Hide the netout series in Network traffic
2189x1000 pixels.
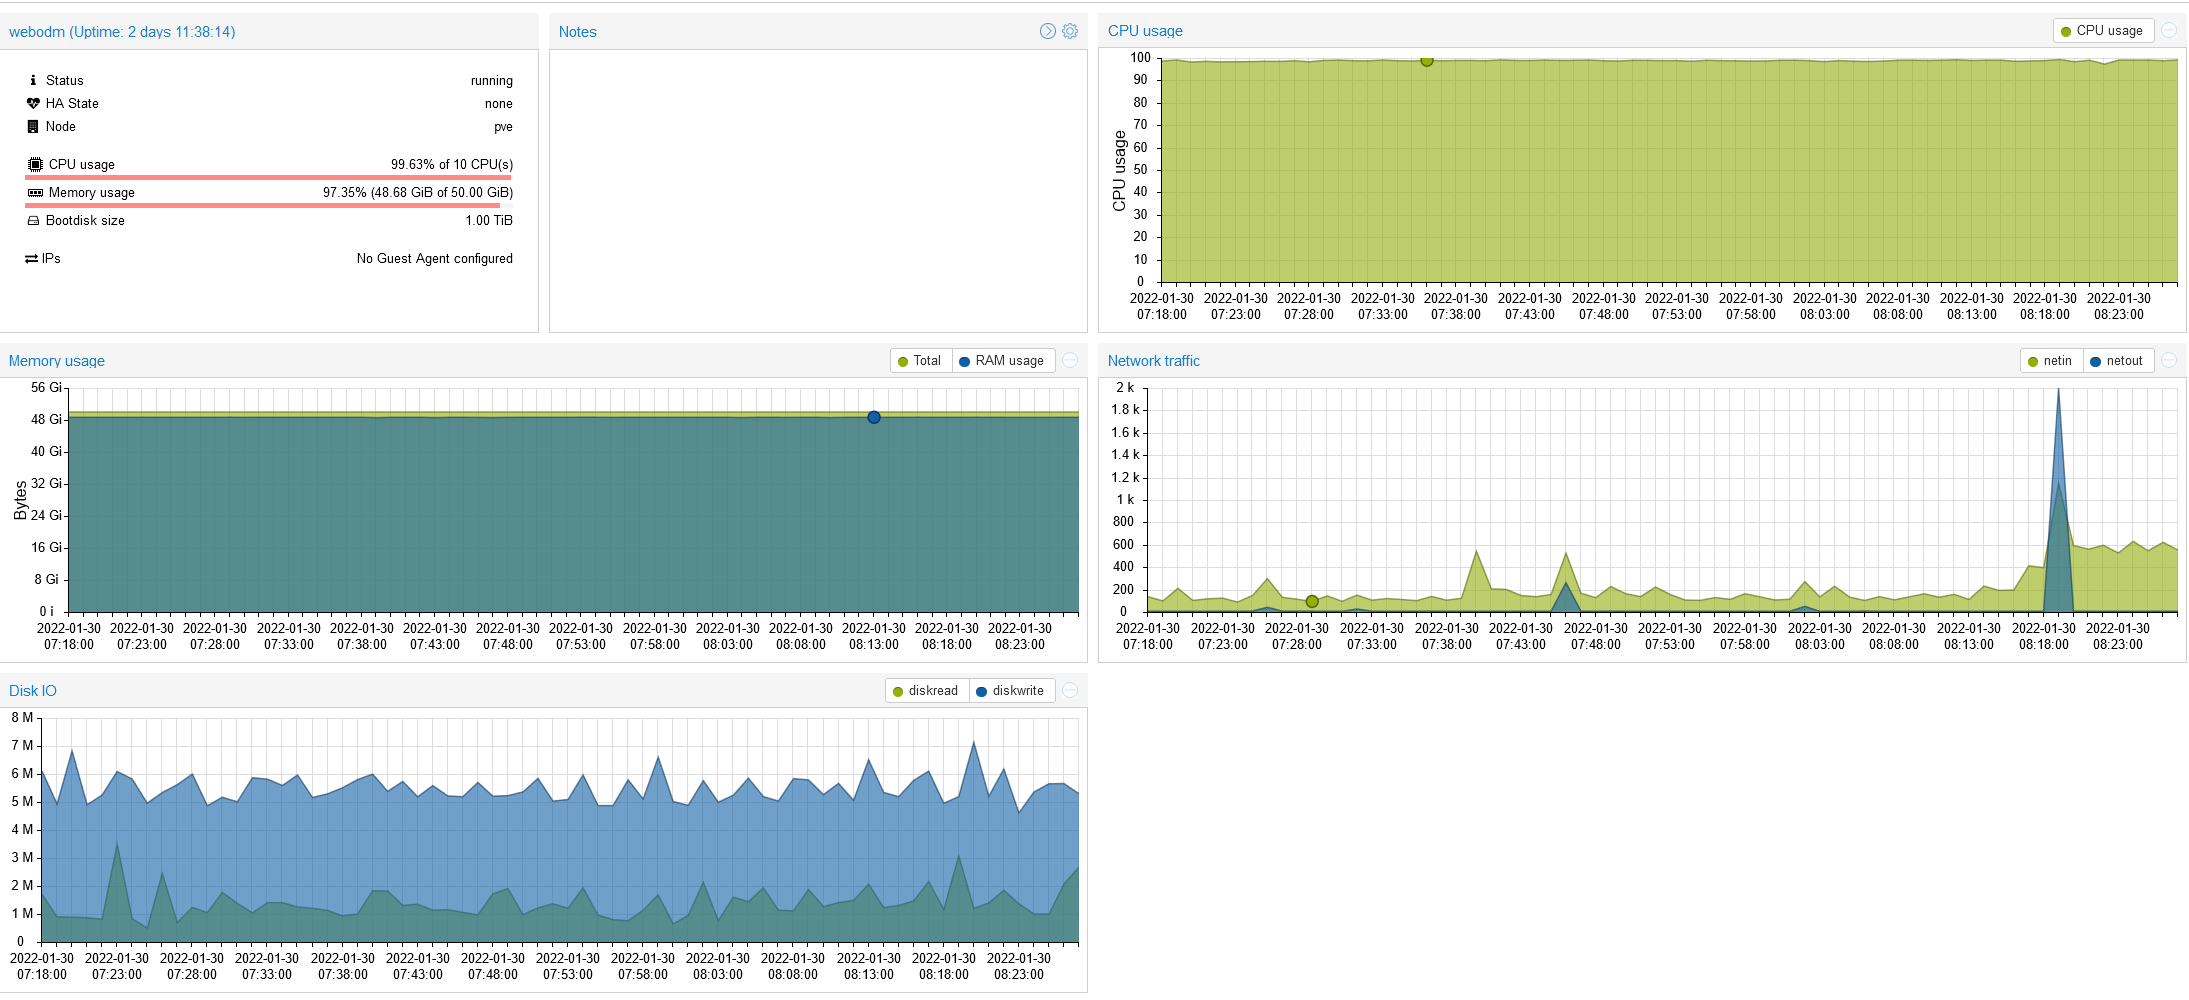(2118, 361)
